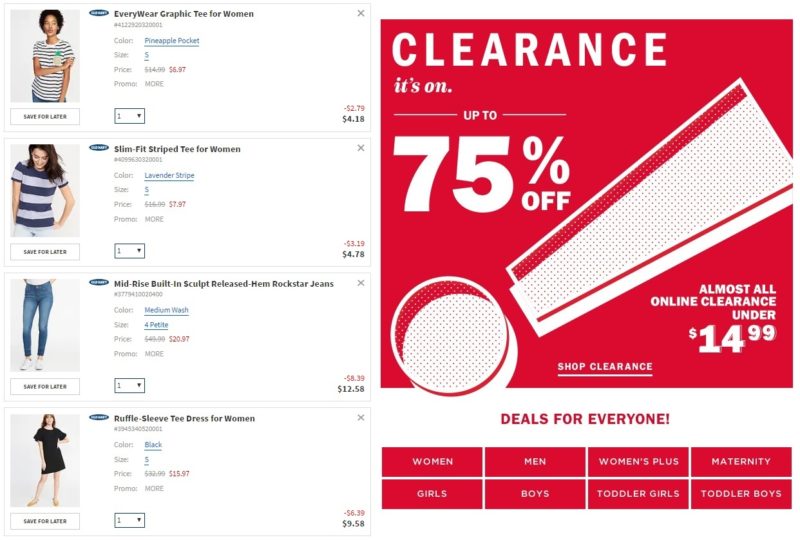
Task: Open the Shop Clearance link
Action: (x=605, y=367)
